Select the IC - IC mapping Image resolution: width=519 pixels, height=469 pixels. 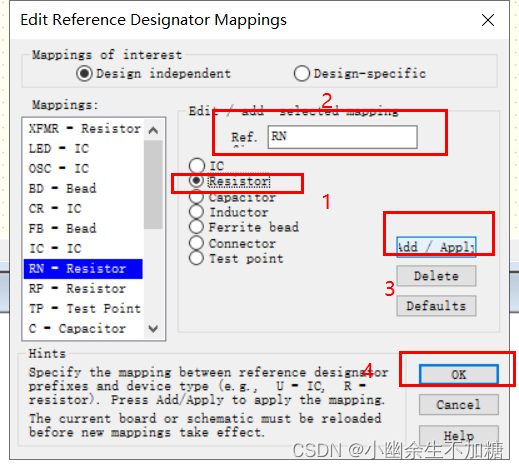tap(83, 248)
